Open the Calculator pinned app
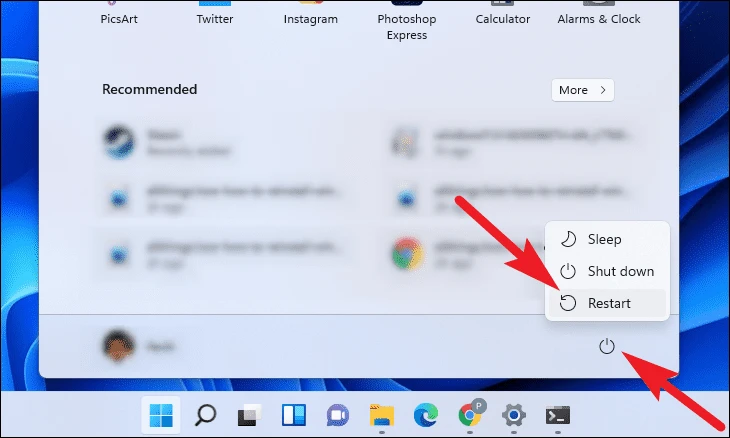 (x=502, y=13)
